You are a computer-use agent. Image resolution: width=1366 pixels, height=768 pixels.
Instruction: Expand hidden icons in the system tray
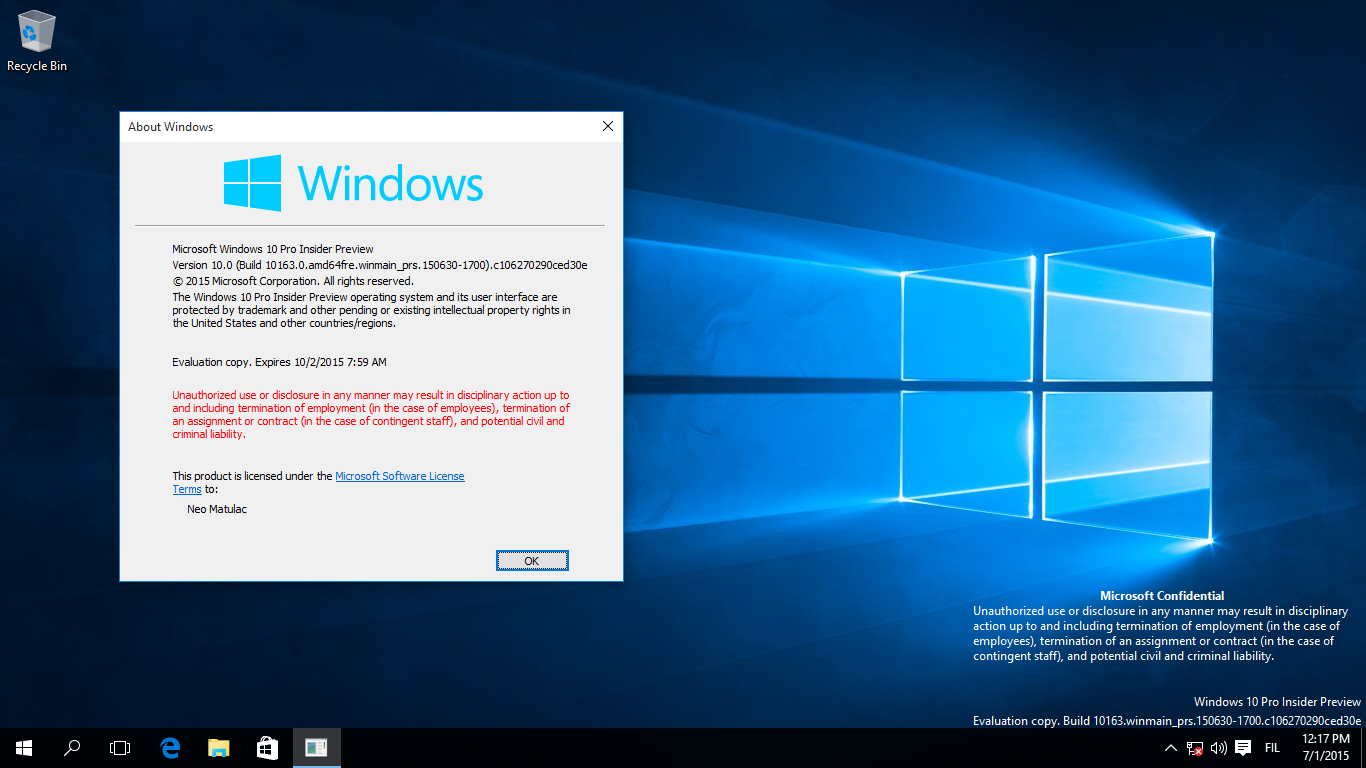pyautogui.click(x=1170, y=747)
